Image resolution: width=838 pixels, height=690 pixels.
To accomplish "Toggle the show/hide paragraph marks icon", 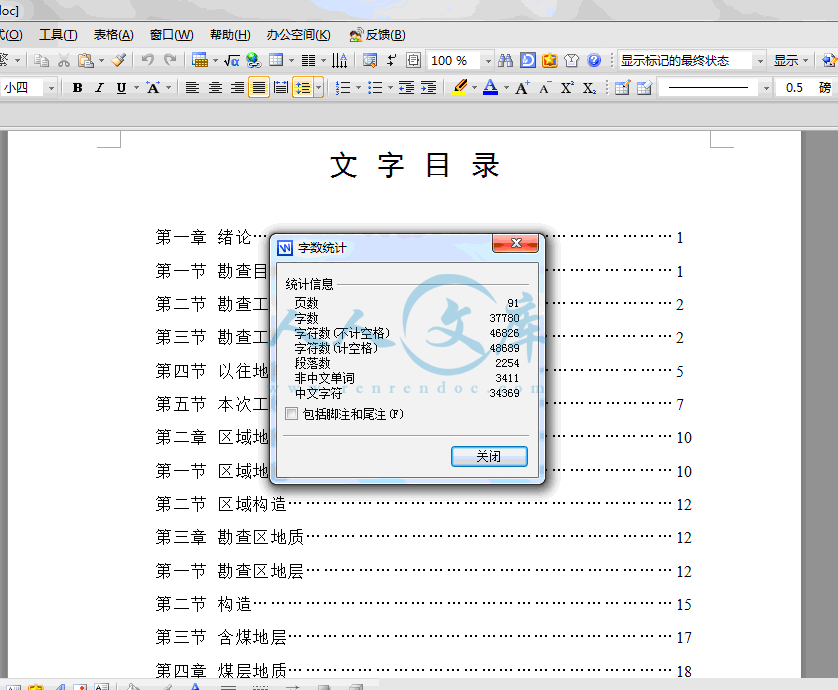I will point(392,60).
